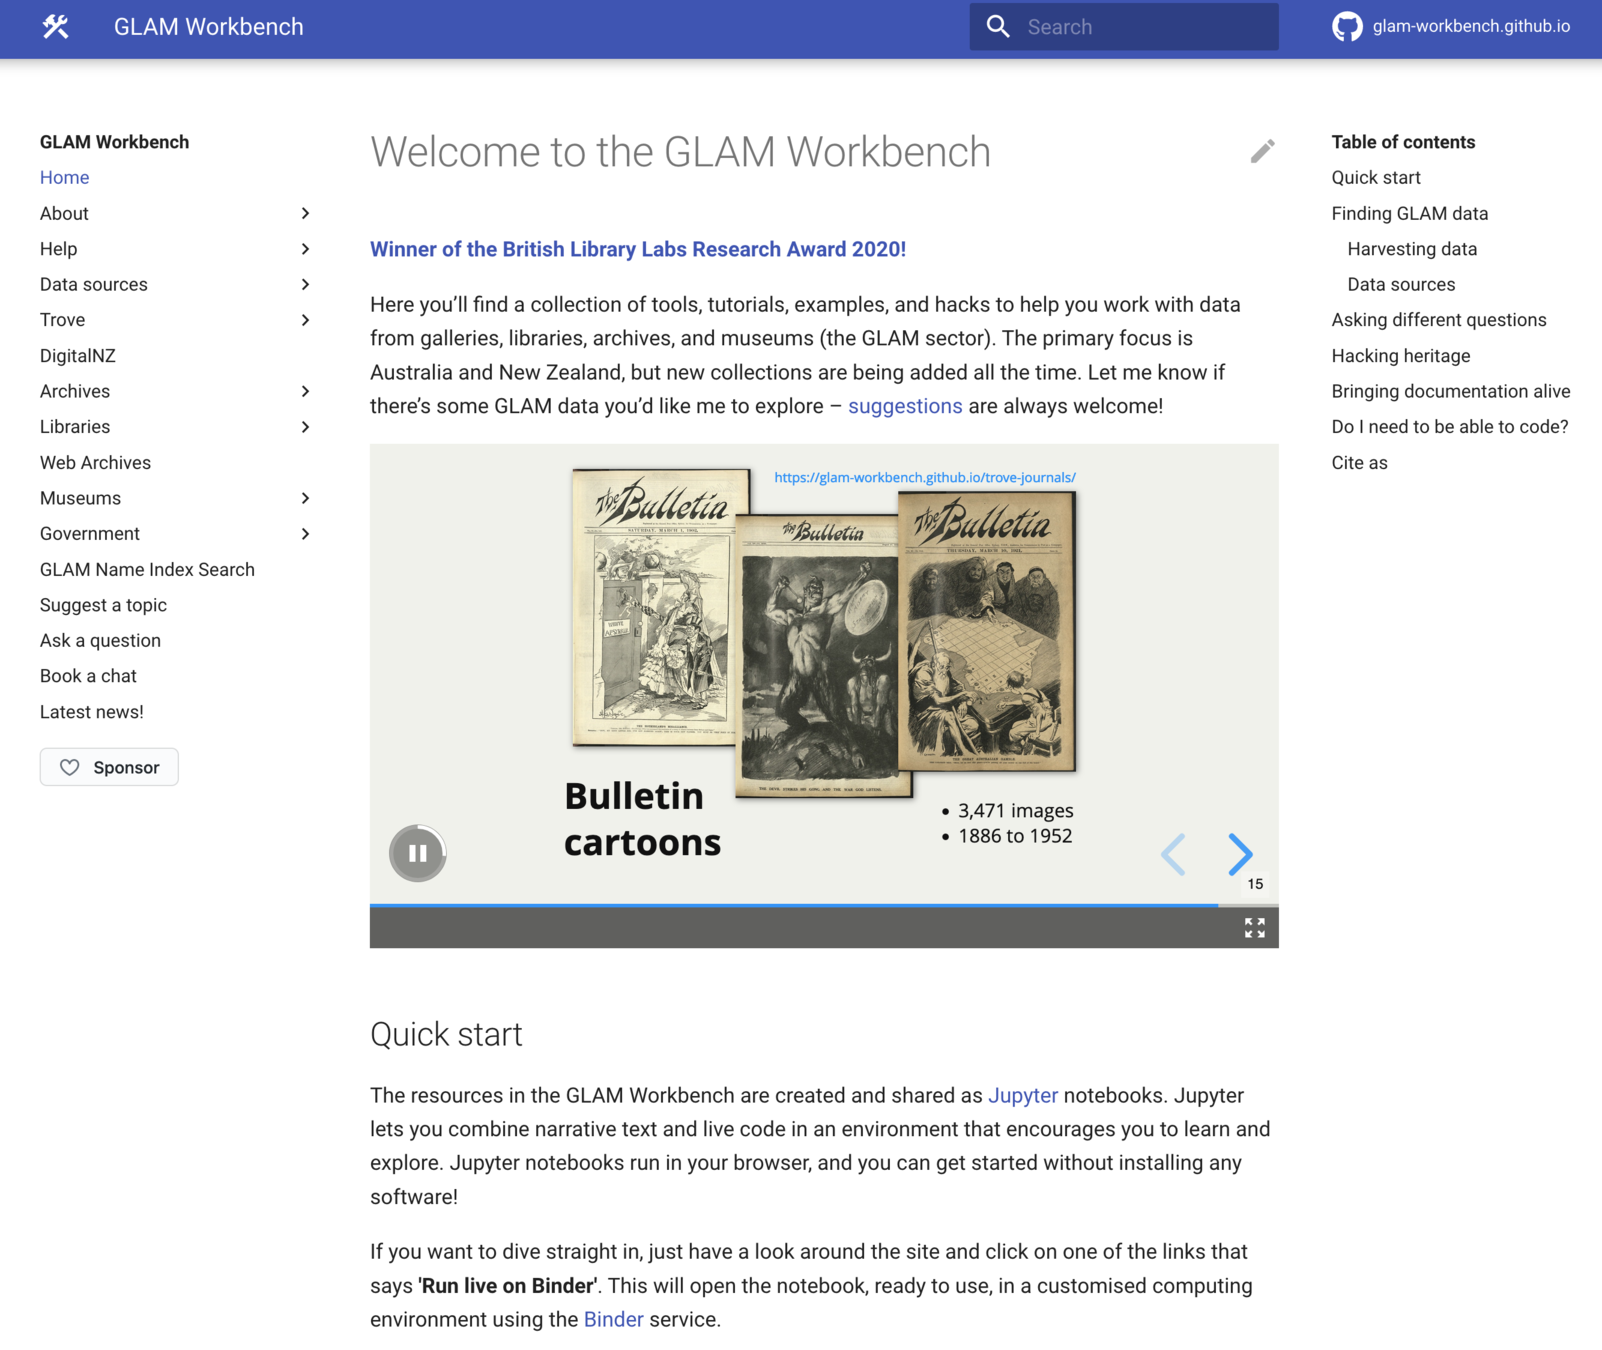Open Latest news! page
This screenshot has height=1350, width=1602.
(x=92, y=712)
